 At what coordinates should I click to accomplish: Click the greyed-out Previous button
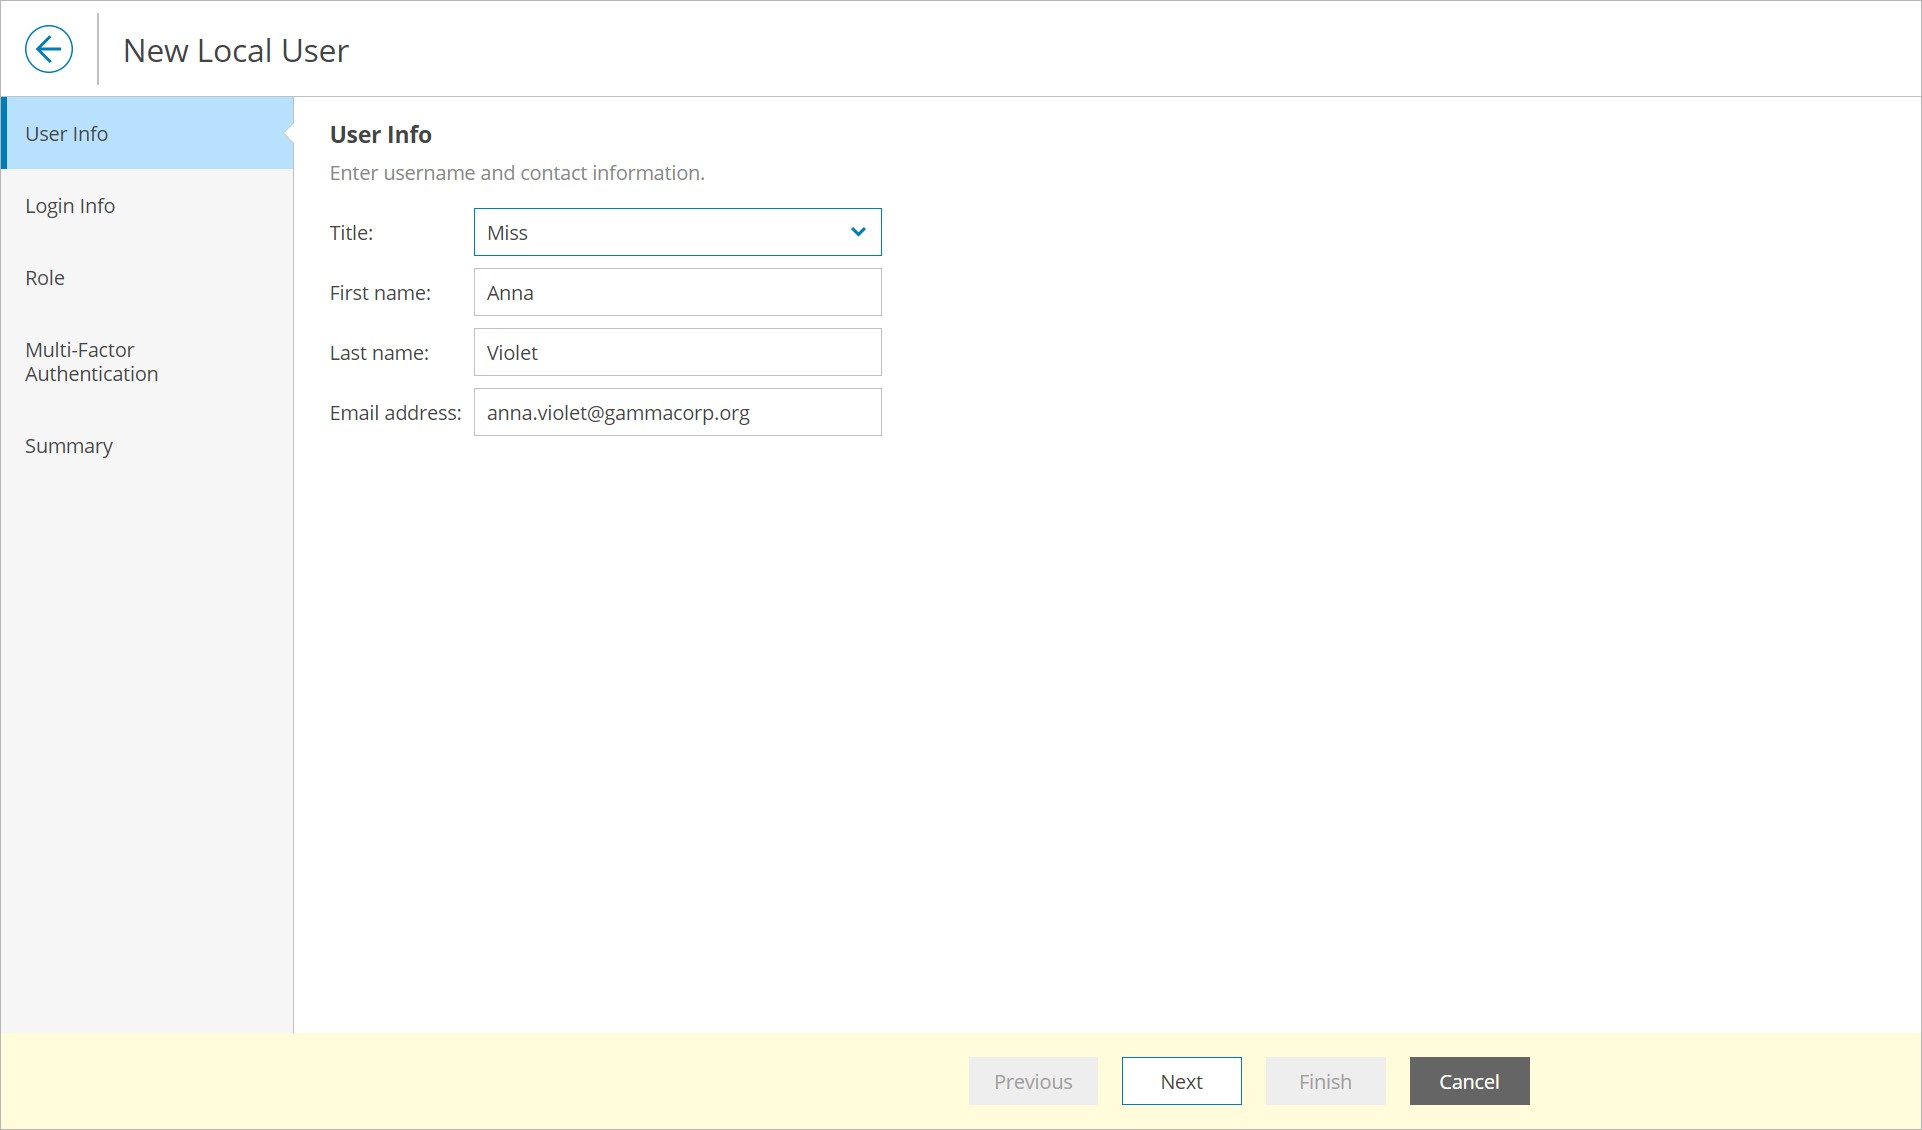[x=1033, y=1081]
